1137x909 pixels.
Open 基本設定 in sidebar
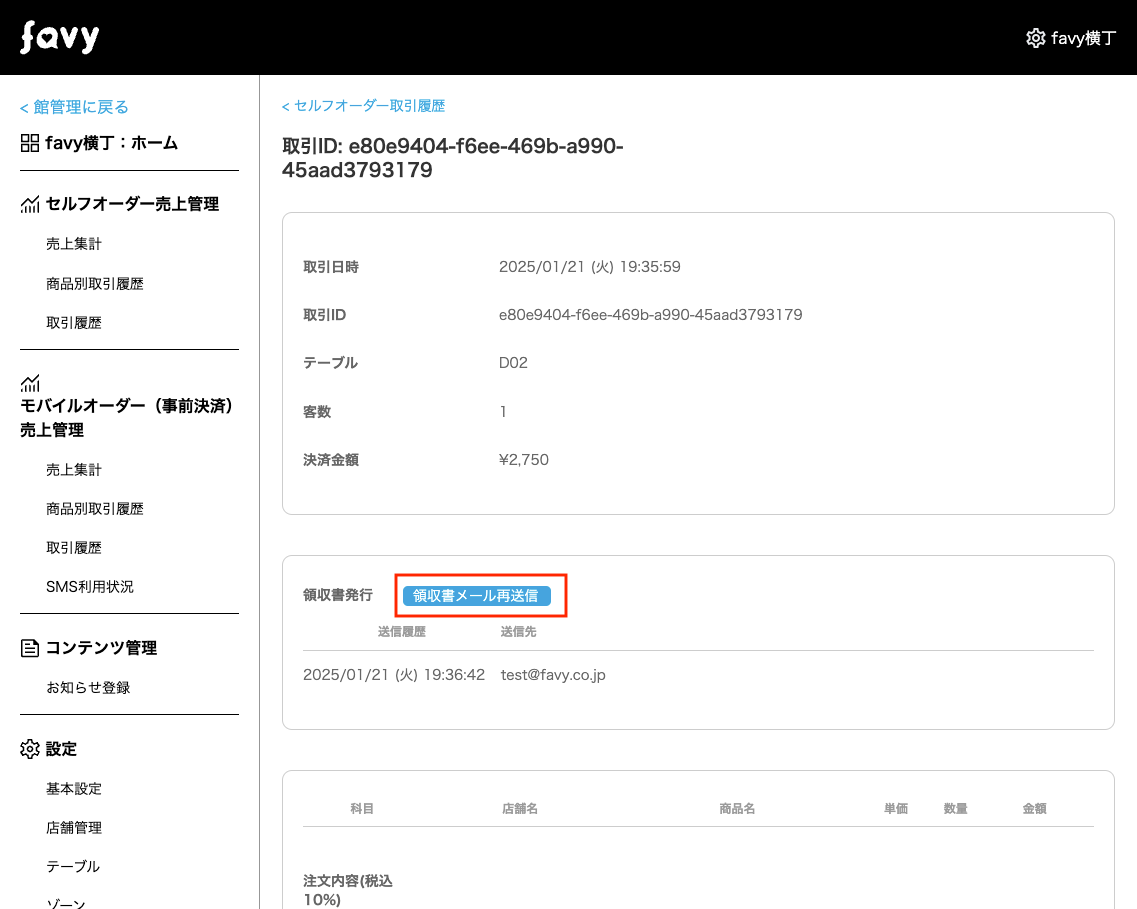74,789
